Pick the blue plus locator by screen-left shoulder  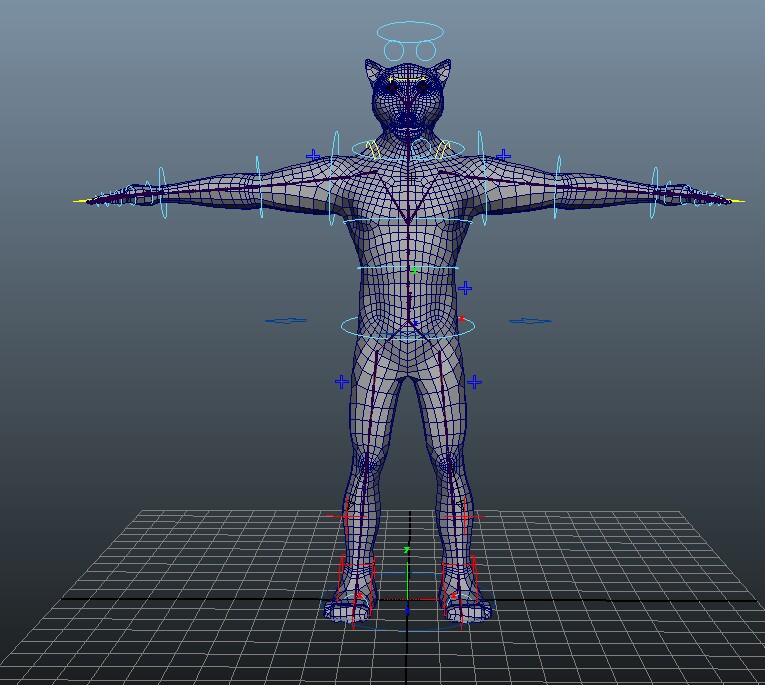313,156
